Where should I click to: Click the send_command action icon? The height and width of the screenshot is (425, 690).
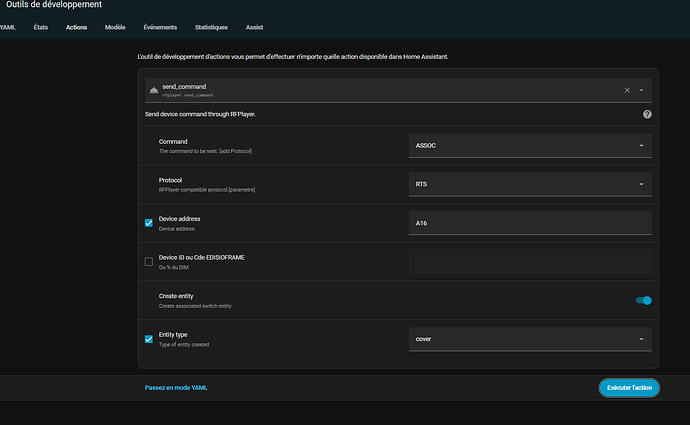(153, 90)
